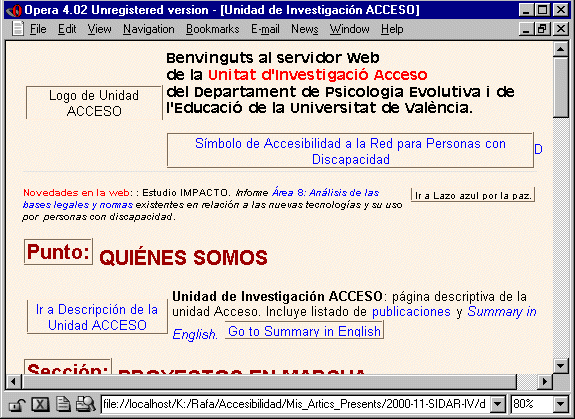
Task: Open the View menu
Action: click(99, 29)
